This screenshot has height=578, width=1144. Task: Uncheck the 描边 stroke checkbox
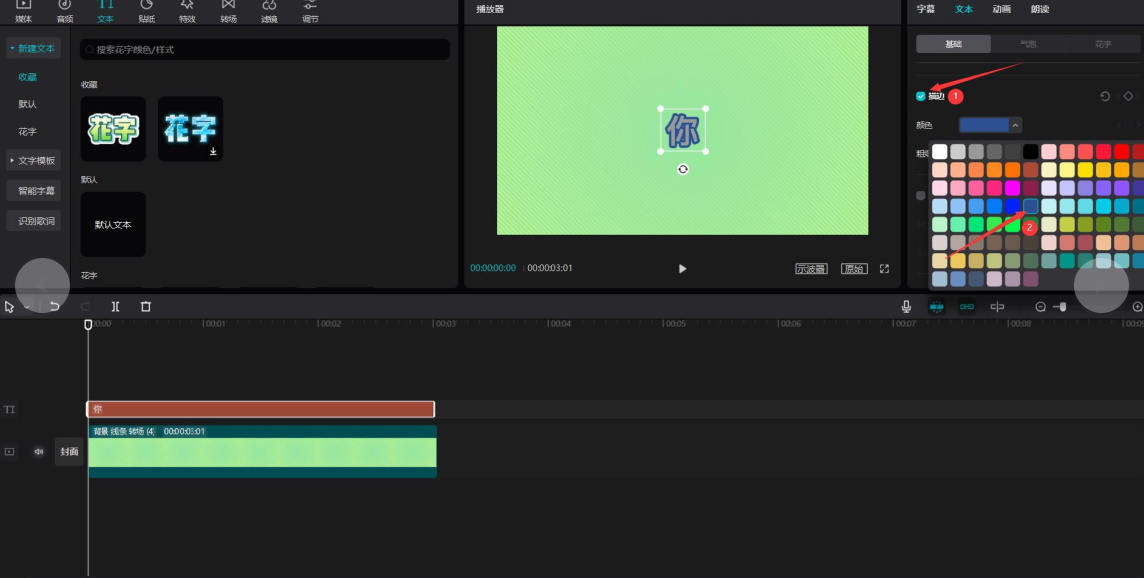pos(921,96)
